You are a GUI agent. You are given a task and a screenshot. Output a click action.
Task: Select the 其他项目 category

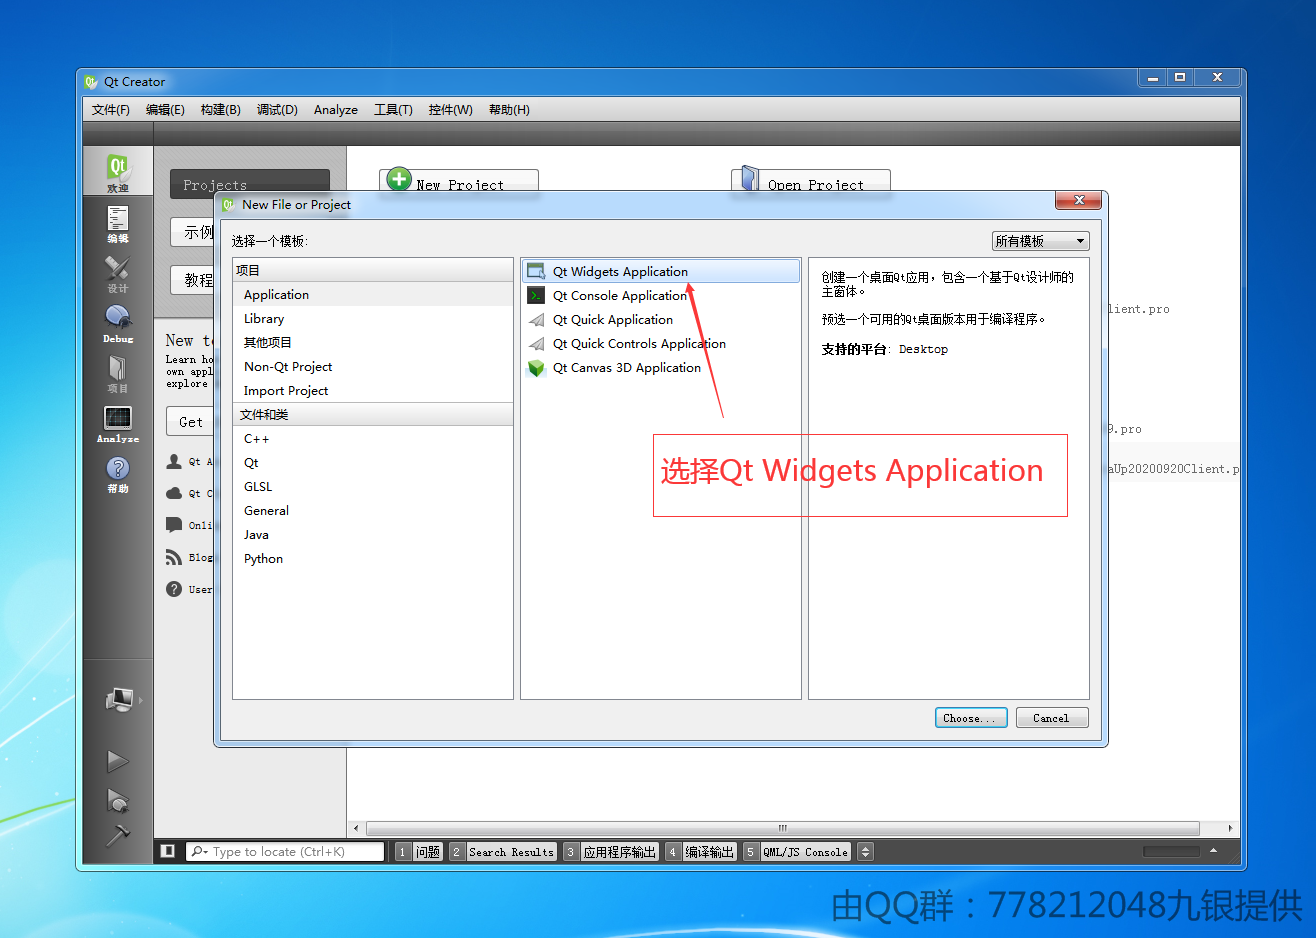tap(372, 343)
